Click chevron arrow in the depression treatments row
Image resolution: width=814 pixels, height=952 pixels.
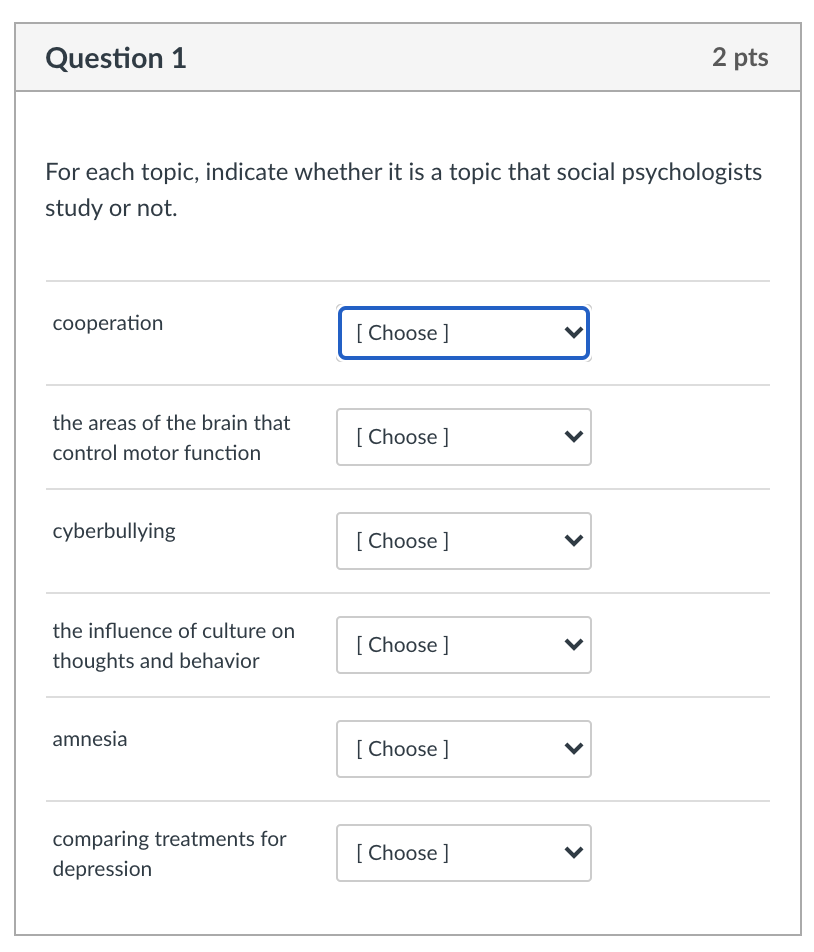coord(573,853)
